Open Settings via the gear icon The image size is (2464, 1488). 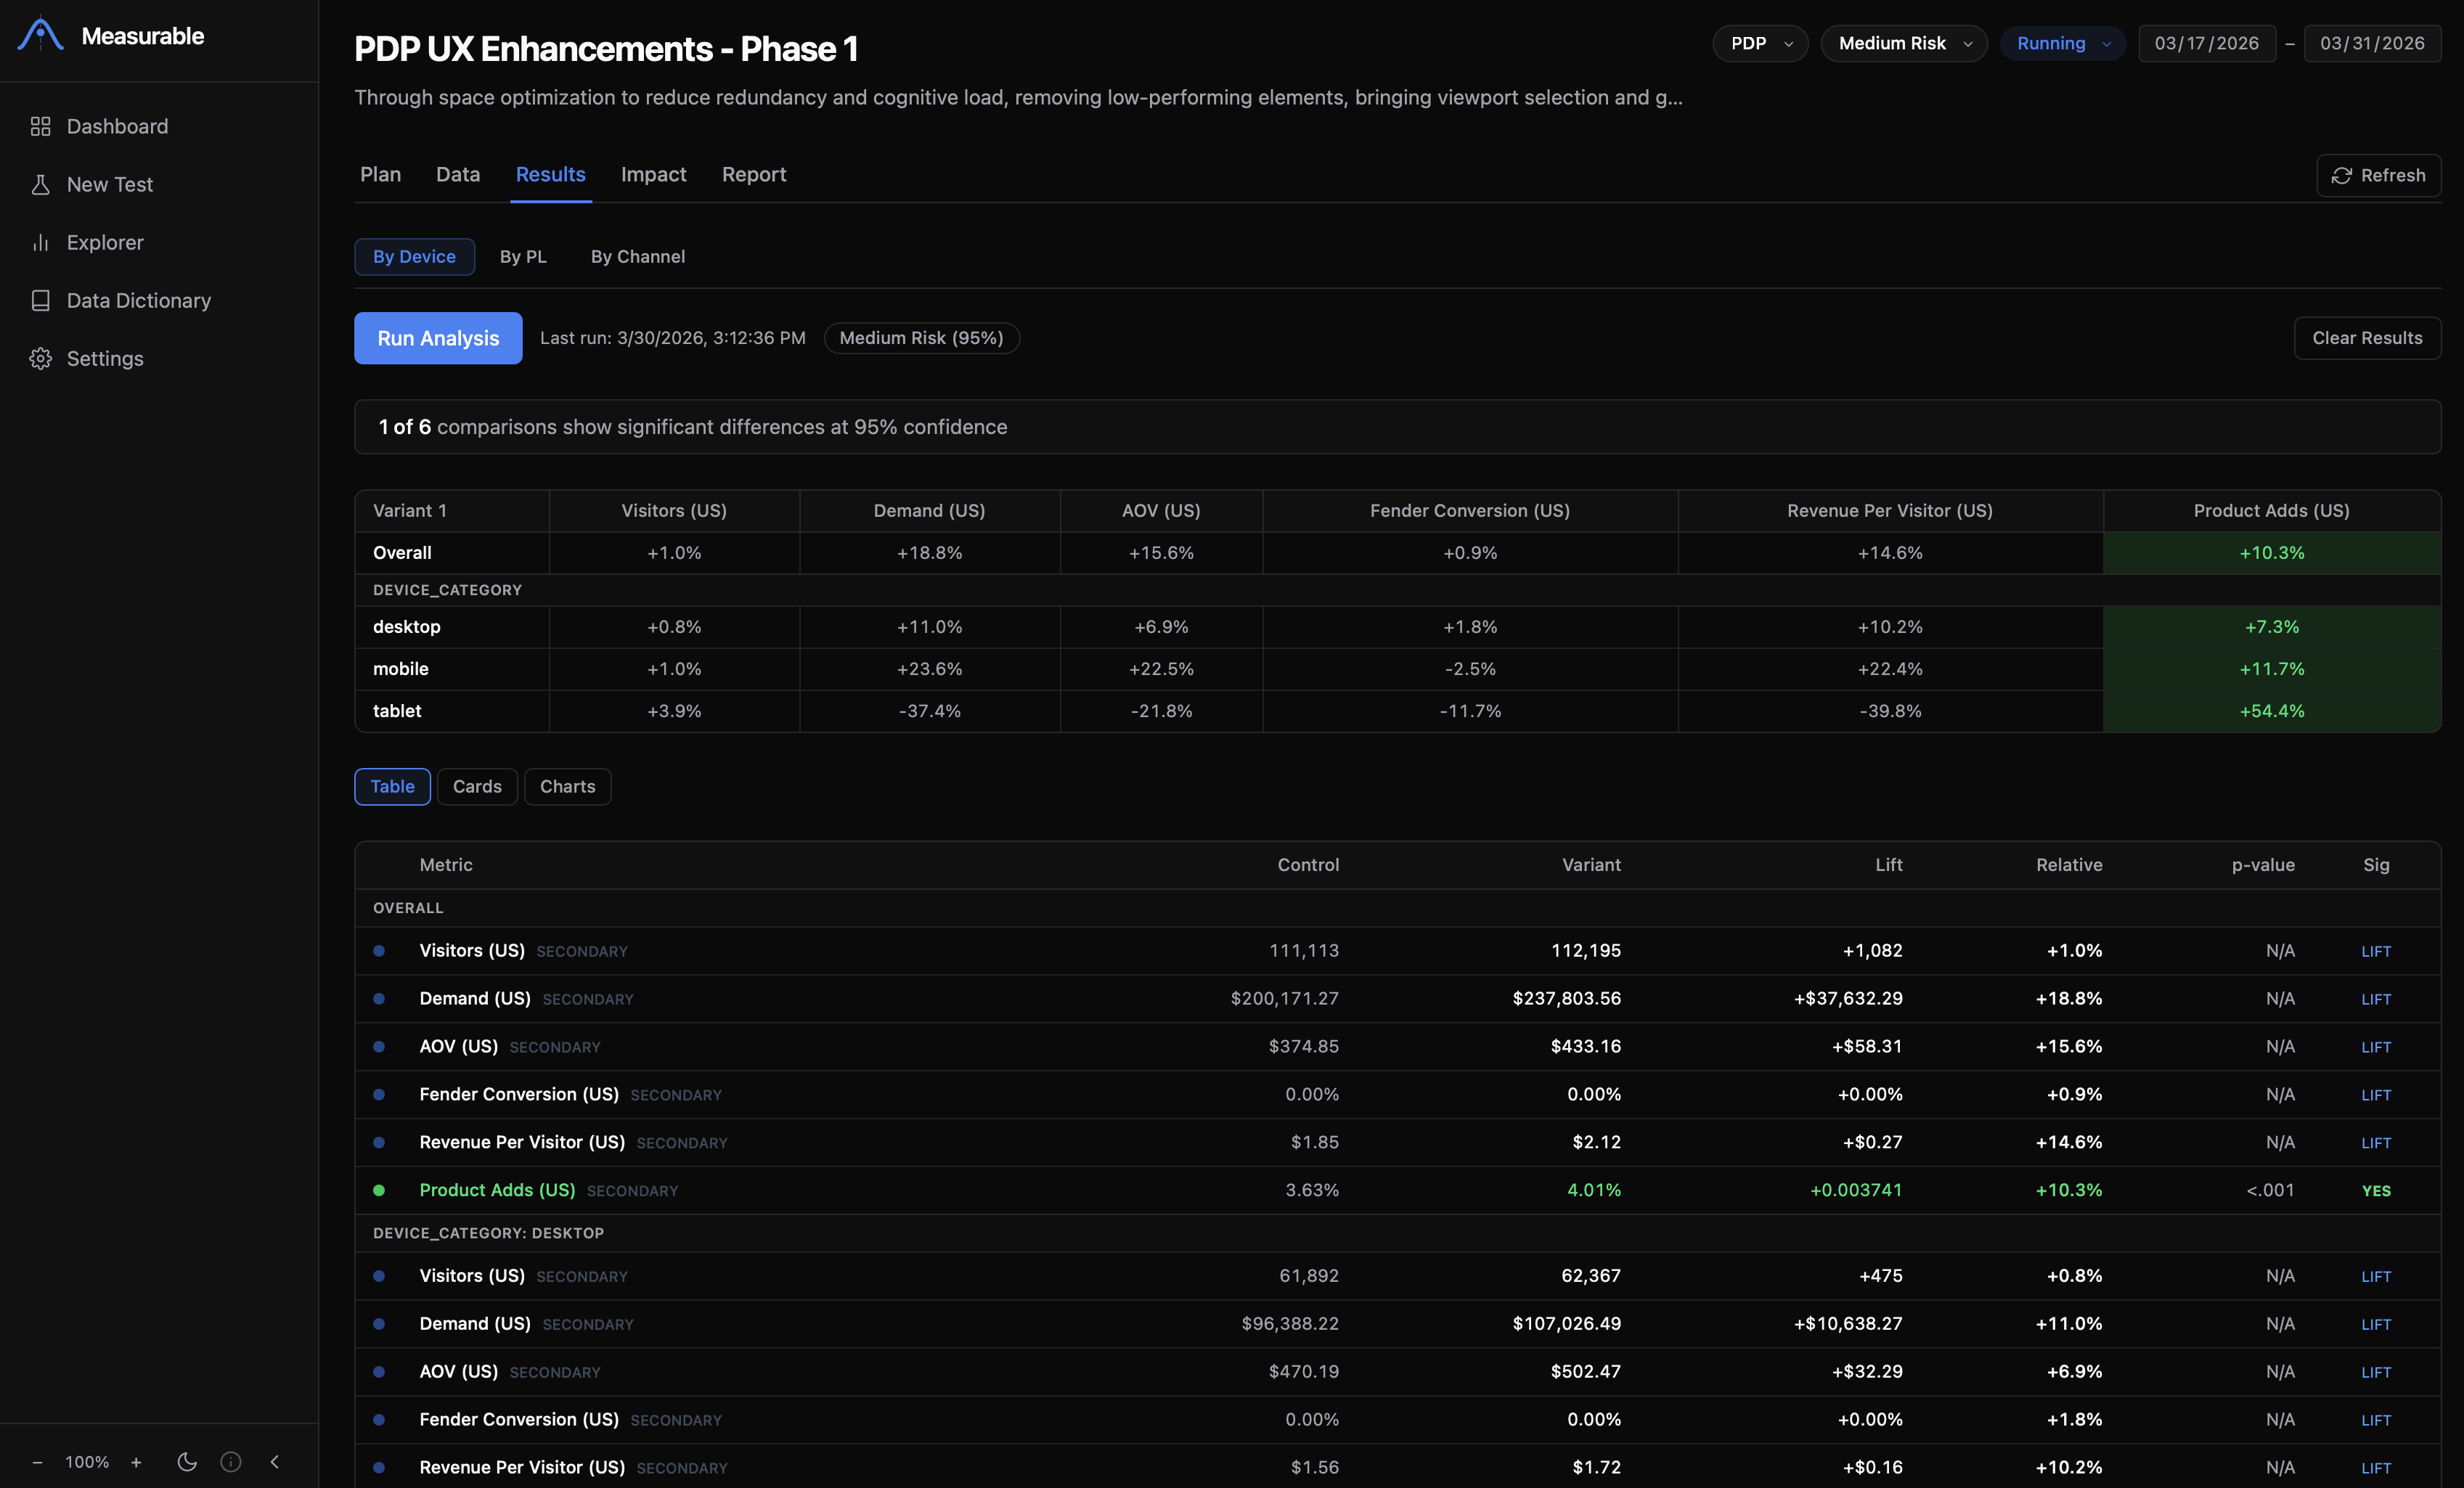coord(40,358)
